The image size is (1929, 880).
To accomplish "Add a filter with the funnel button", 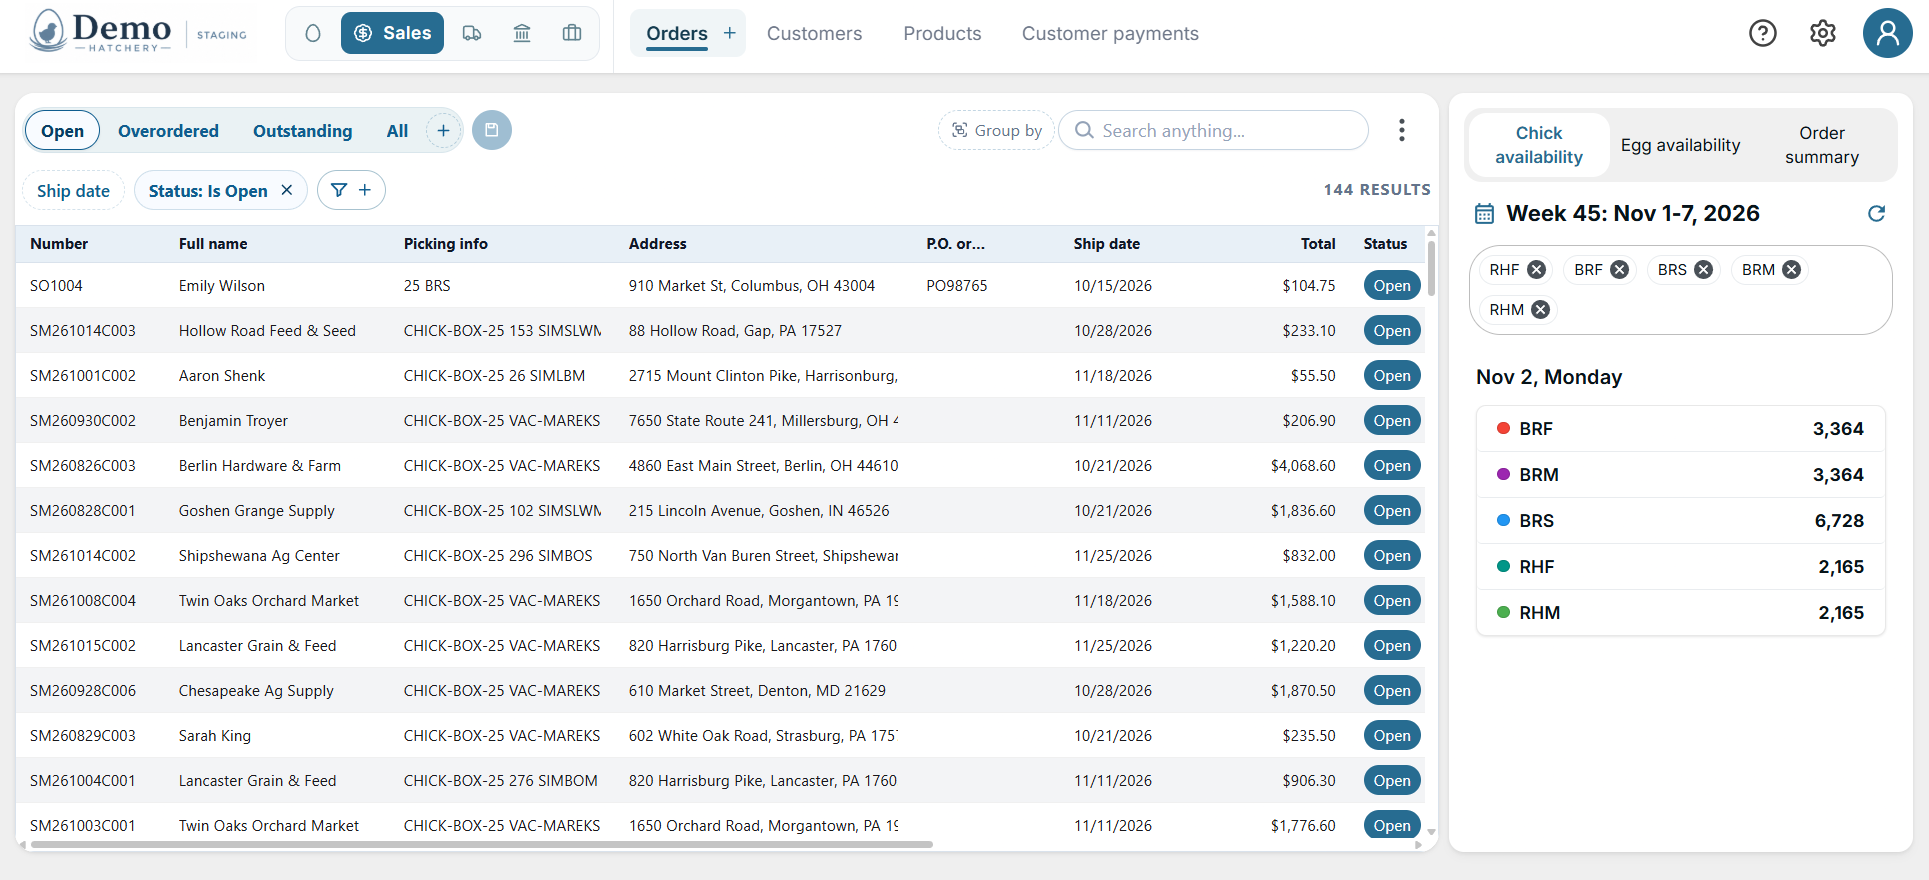I will click(351, 190).
